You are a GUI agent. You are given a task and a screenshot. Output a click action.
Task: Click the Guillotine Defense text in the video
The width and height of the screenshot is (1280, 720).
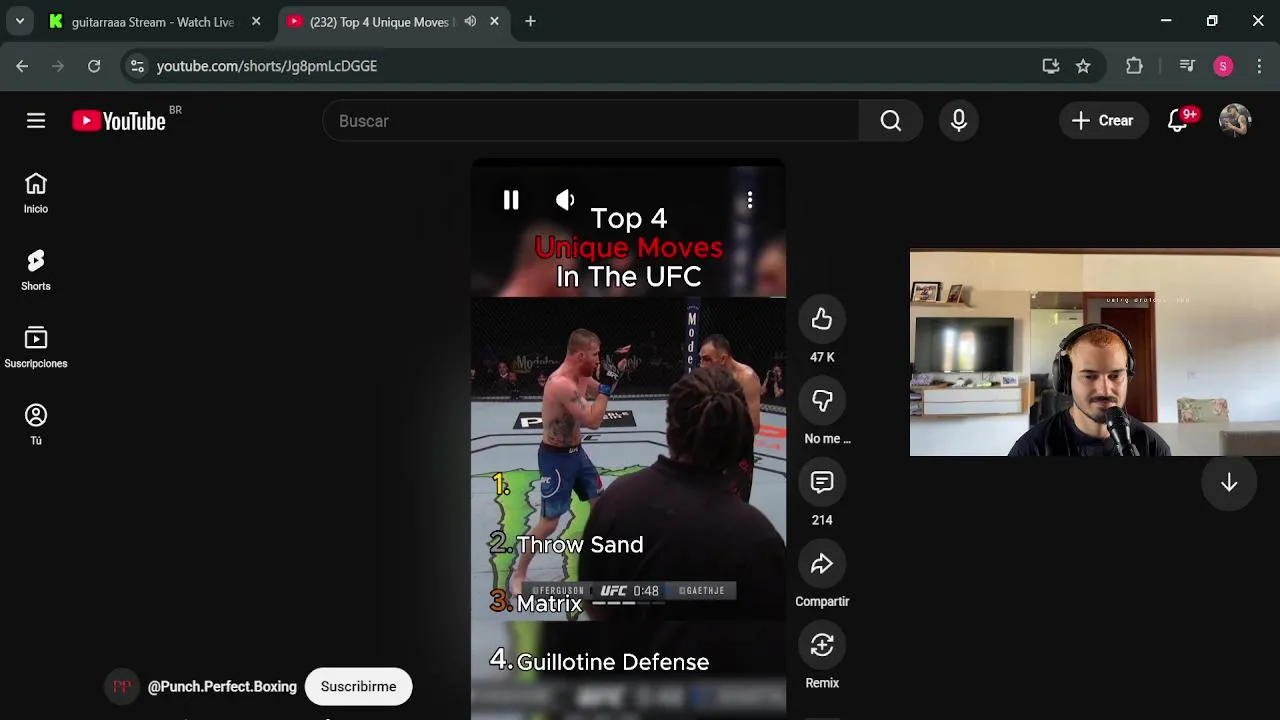(612, 662)
